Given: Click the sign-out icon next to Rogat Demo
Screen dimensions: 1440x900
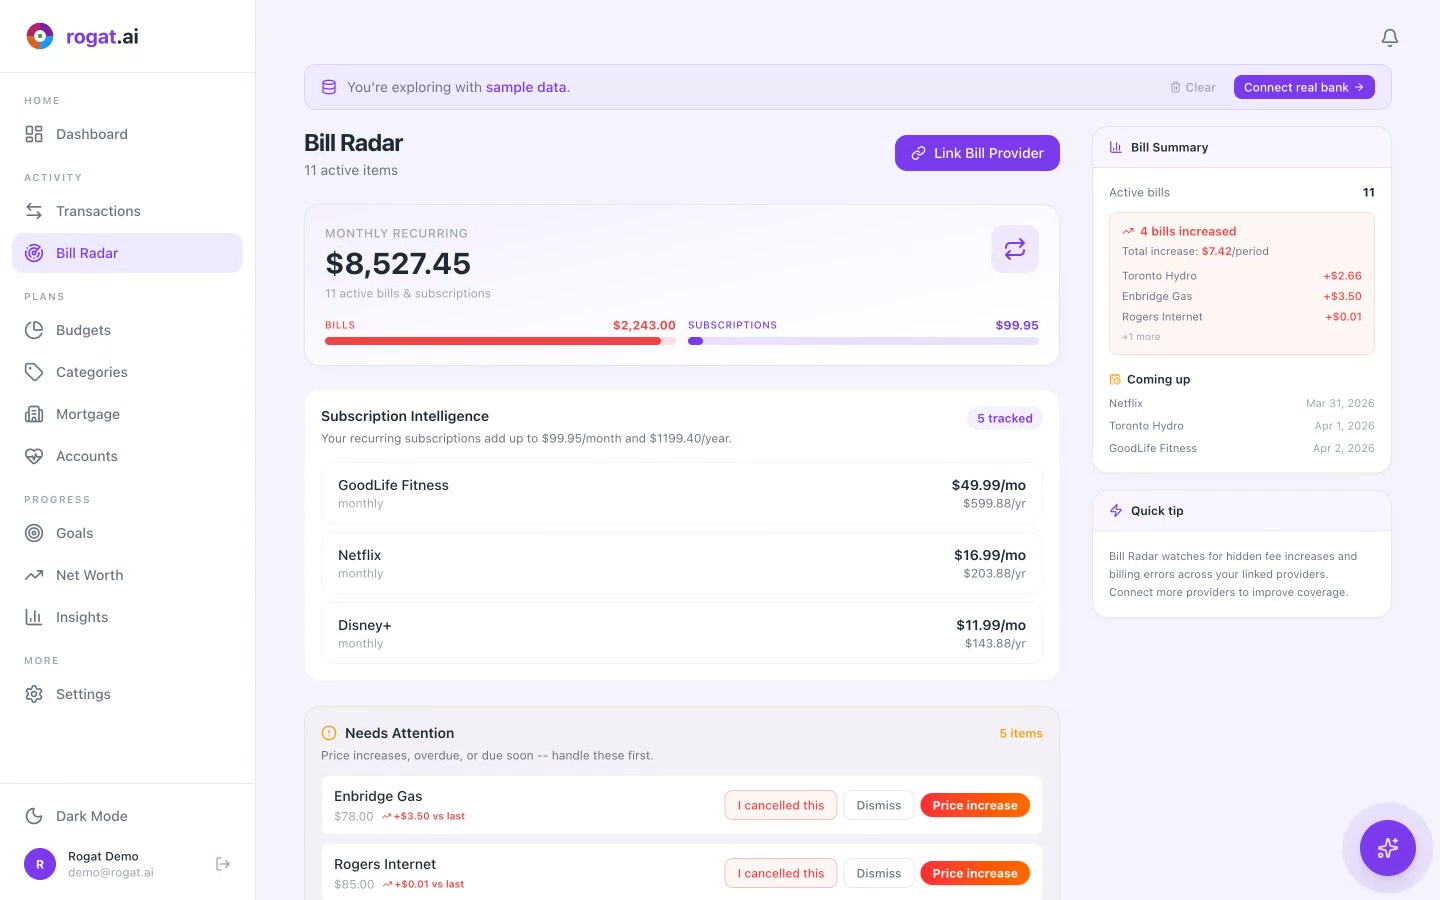Looking at the screenshot, I should [x=222, y=863].
